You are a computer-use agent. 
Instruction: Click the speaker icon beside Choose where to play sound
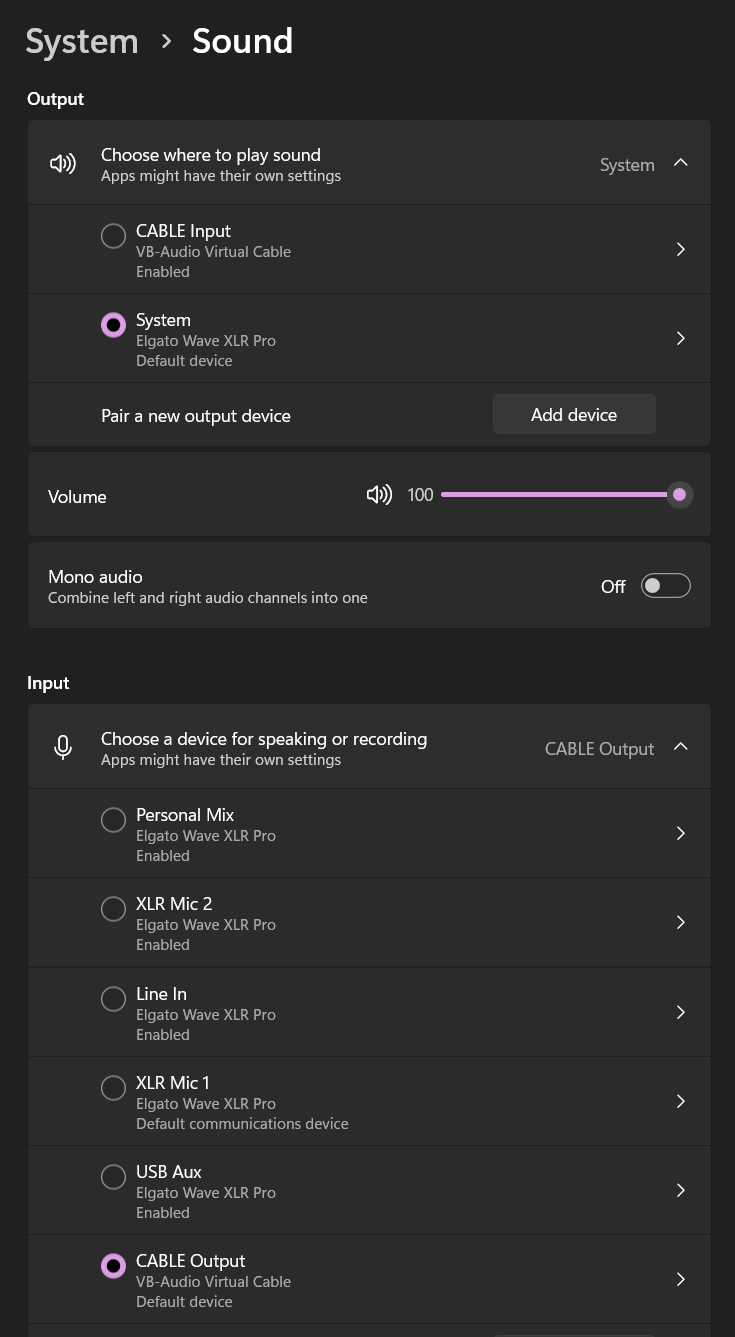coord(63,164)
